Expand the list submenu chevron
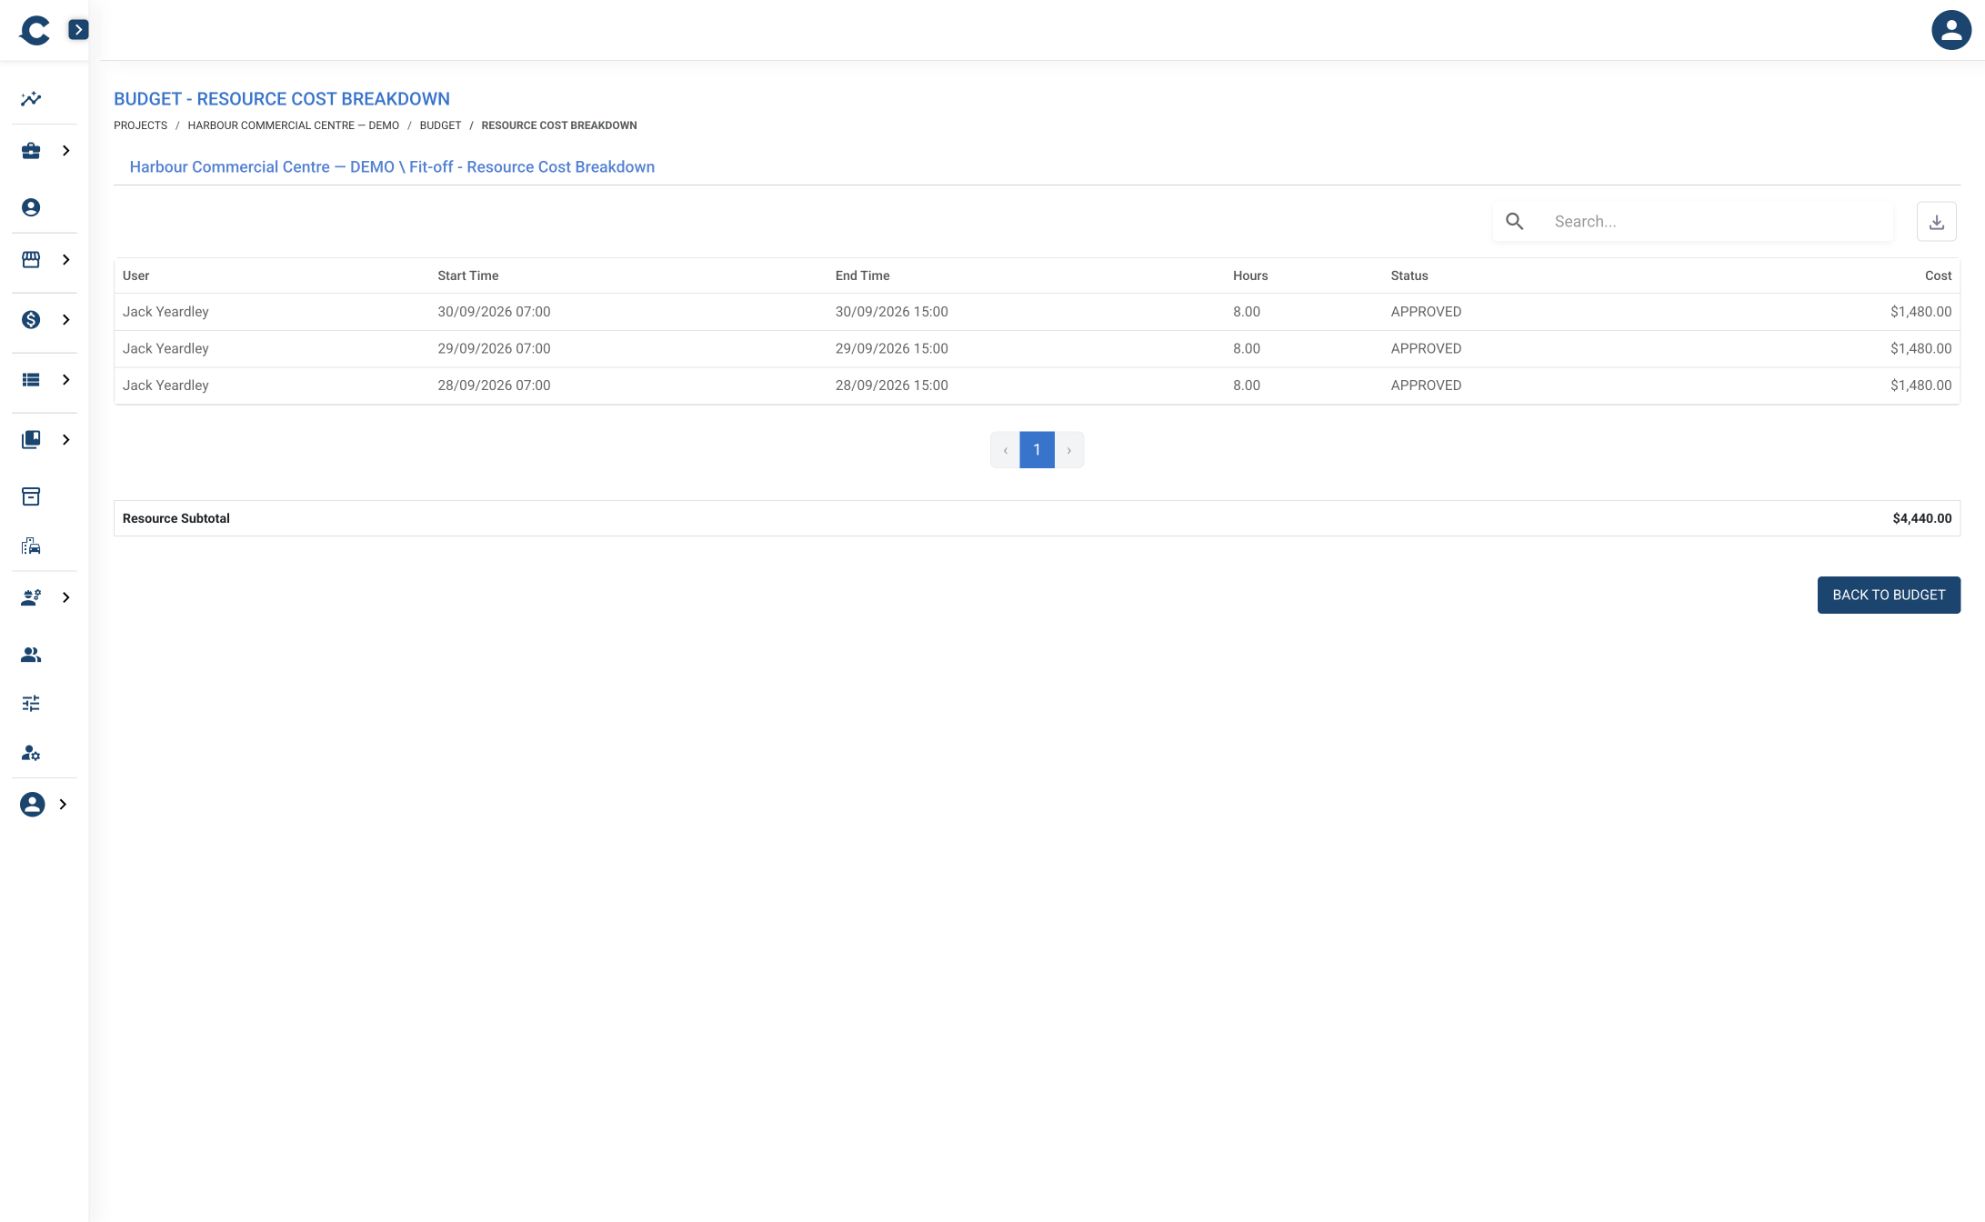This screenshot has width=1985, height=1222. click(66, 380)
